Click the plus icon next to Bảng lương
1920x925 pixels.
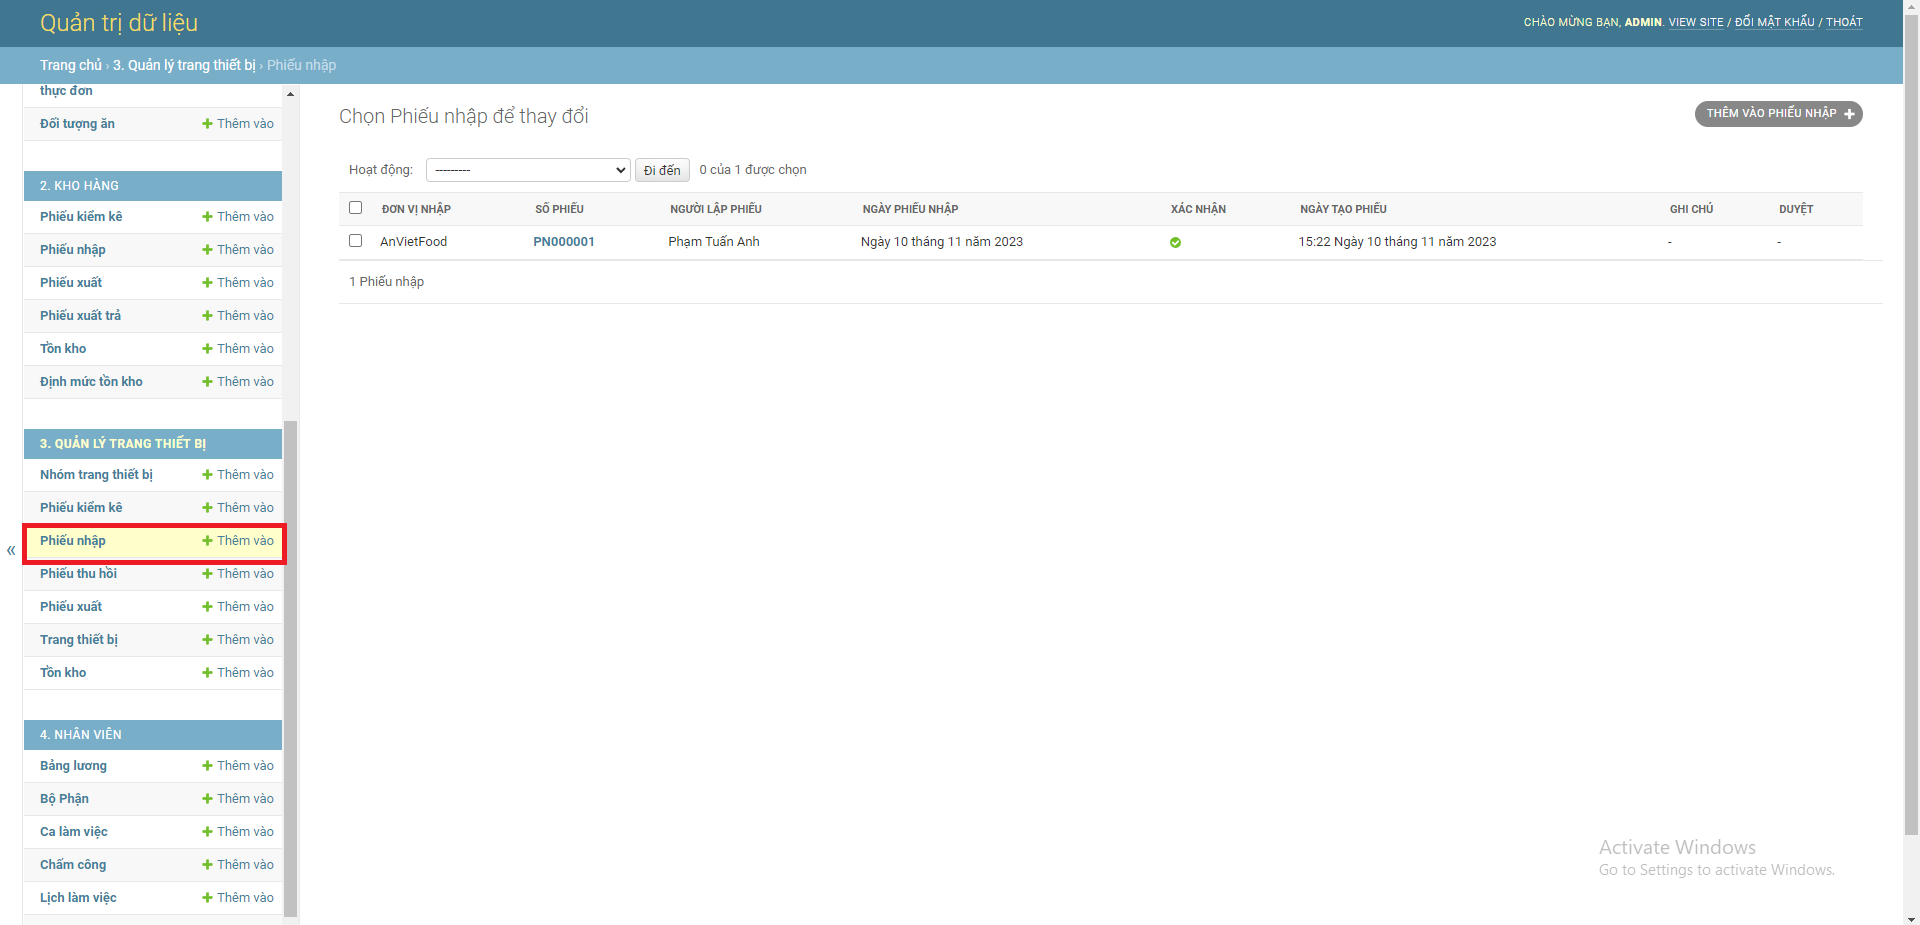(206, 765)
